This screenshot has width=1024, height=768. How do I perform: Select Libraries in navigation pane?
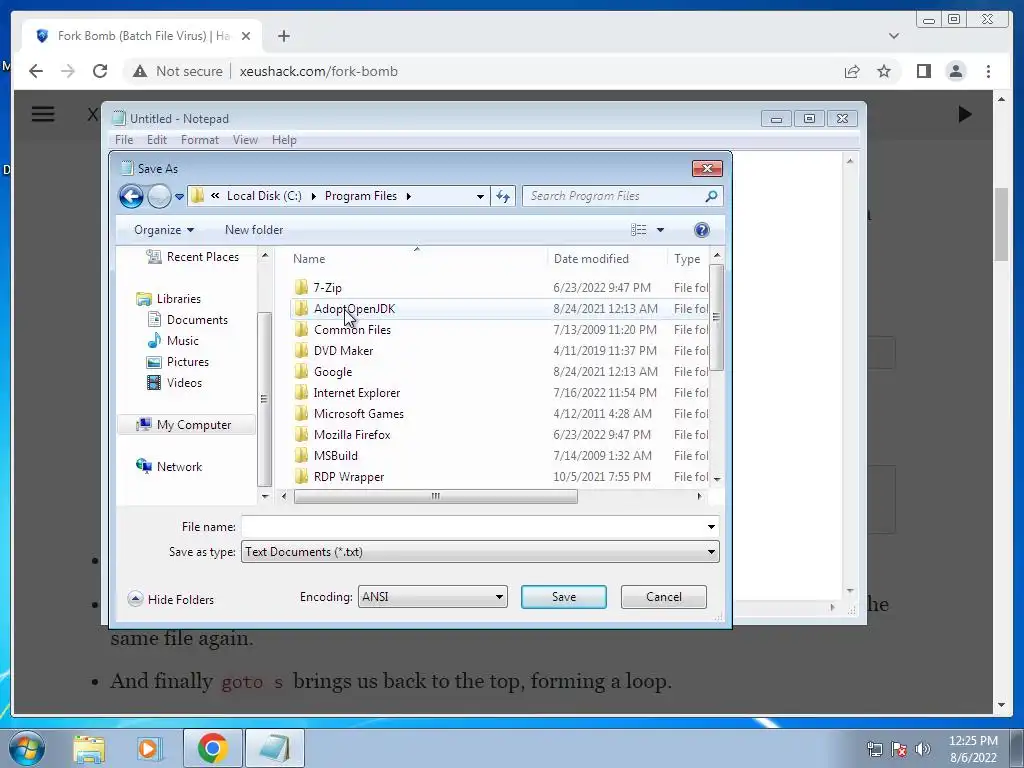tap(178, 298)
